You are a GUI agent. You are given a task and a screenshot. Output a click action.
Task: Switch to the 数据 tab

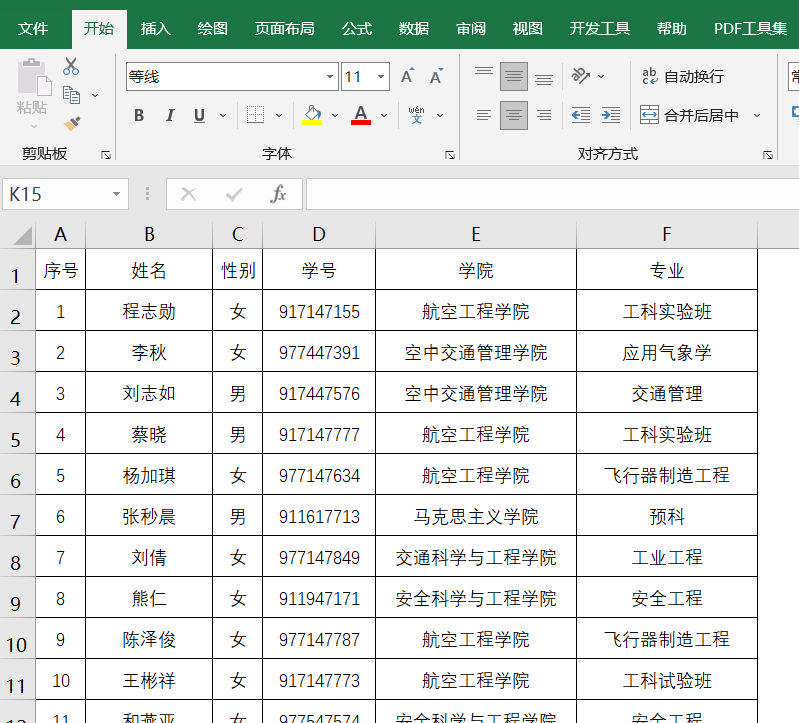coord(414,29)
